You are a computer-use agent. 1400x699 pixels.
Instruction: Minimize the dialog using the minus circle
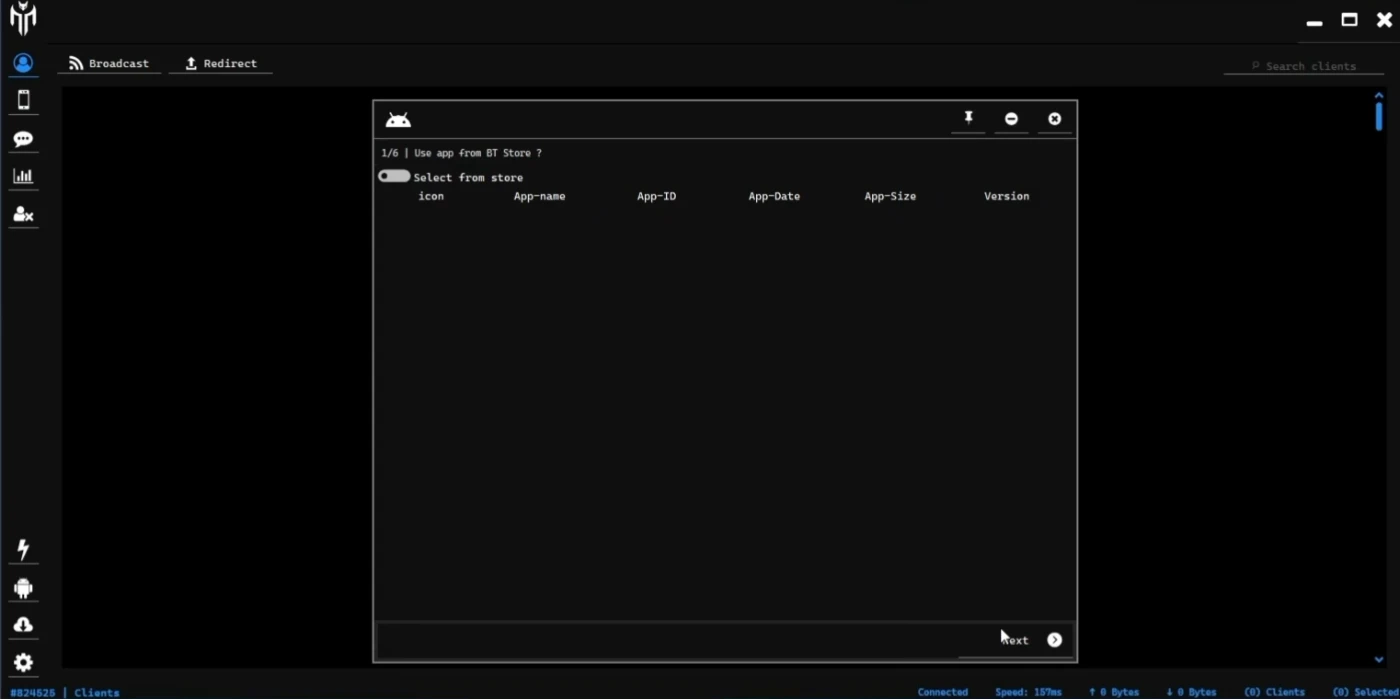click(1011, 119)
